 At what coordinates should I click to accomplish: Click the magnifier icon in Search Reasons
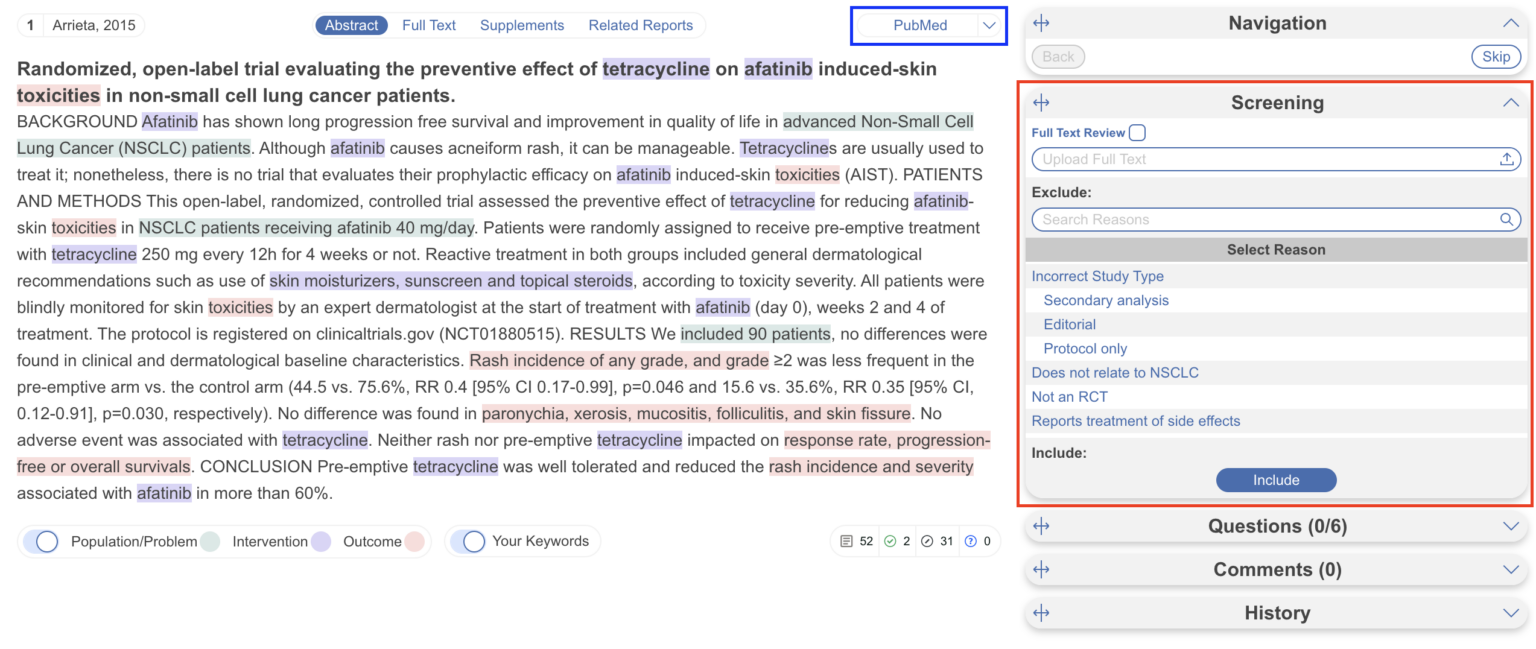1507,220
